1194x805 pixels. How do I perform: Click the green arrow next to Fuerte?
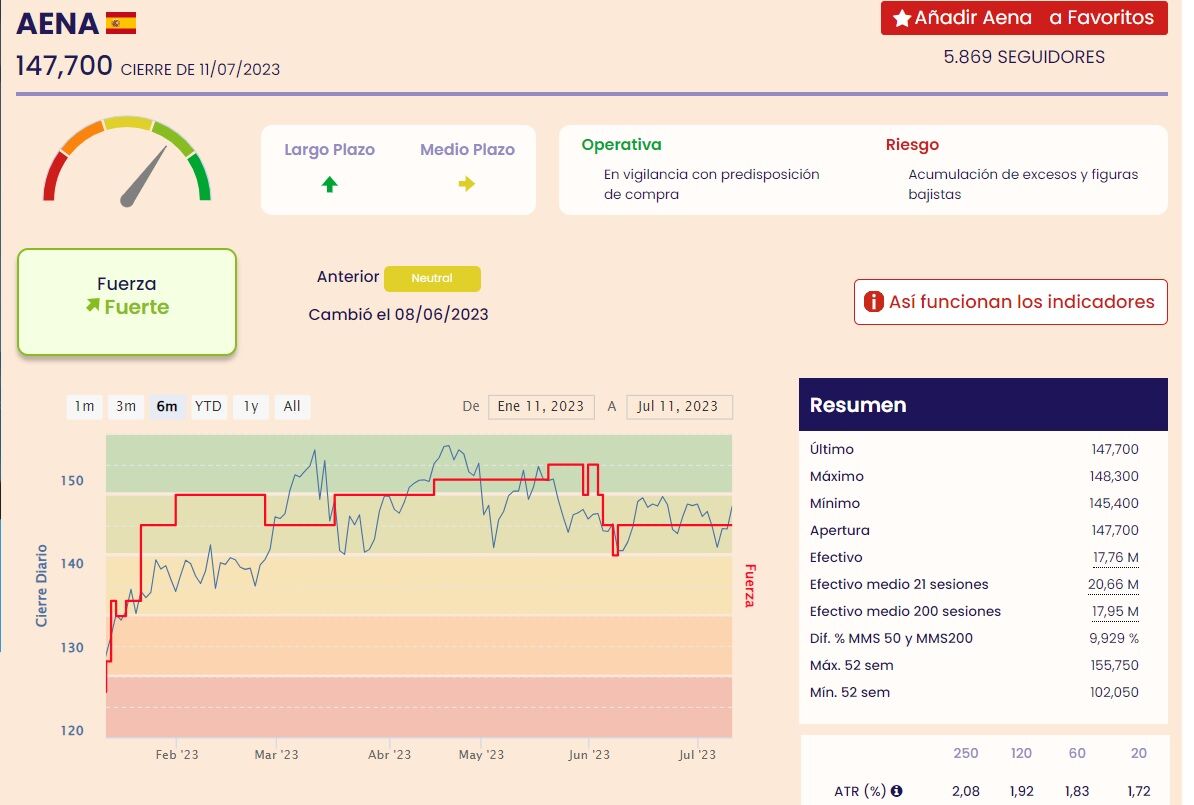(x=93, y=305)
